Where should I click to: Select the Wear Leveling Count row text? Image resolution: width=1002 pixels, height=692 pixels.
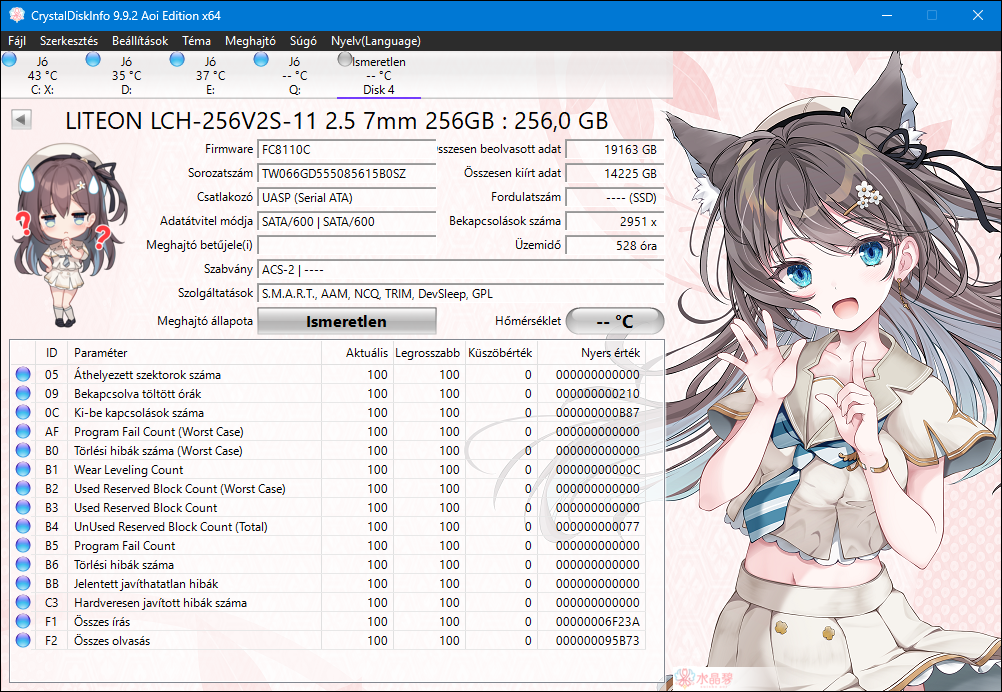pyautogui.click(x=128, y=470)
